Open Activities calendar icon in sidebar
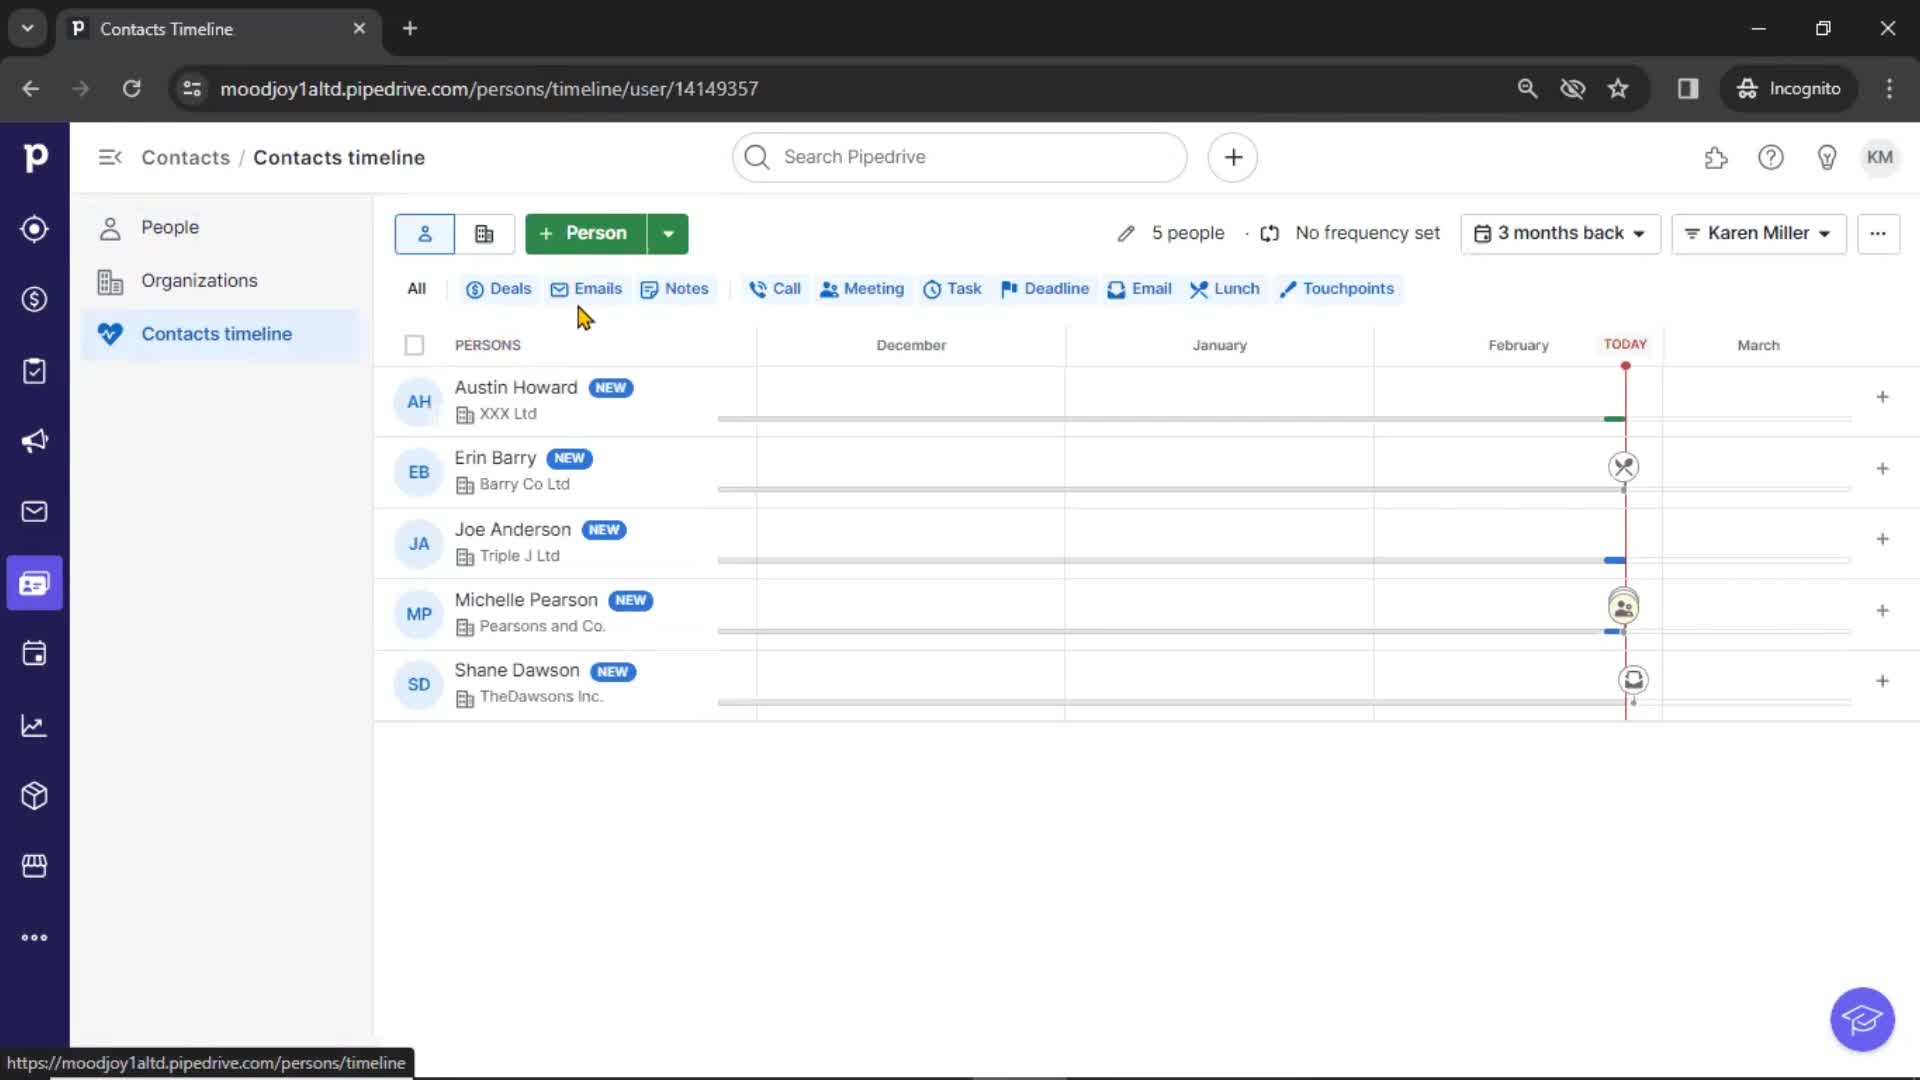This screenshot has width=1920, height=1080. 34,654
